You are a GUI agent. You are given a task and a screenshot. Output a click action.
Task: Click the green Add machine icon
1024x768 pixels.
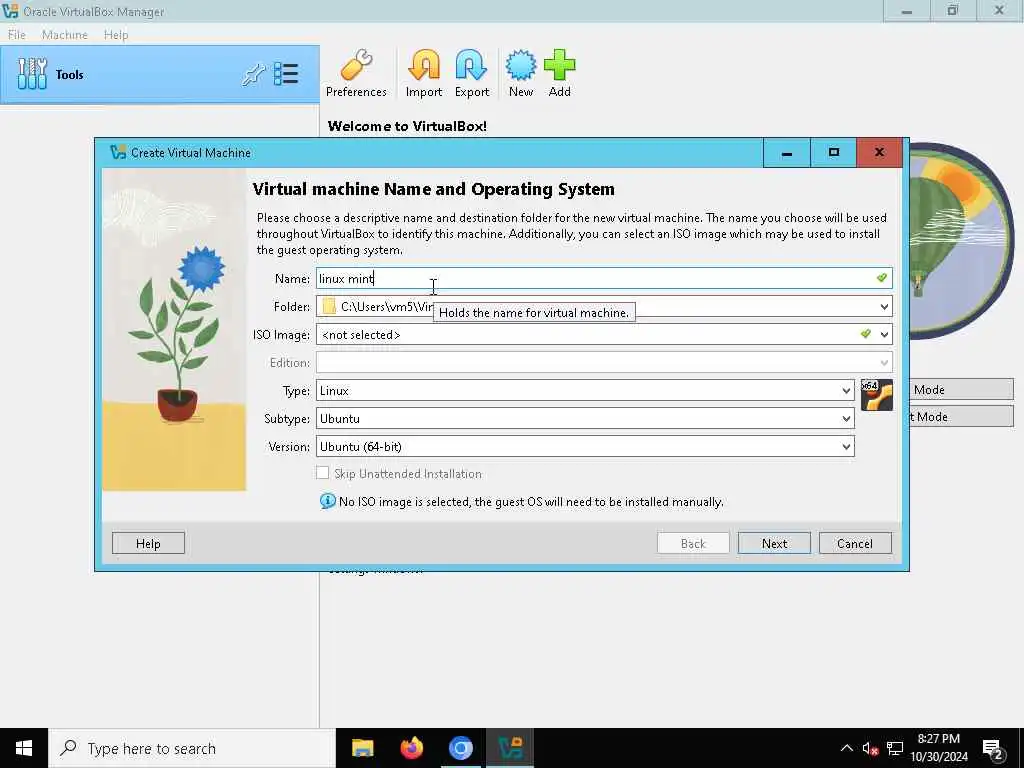[560, 73]
